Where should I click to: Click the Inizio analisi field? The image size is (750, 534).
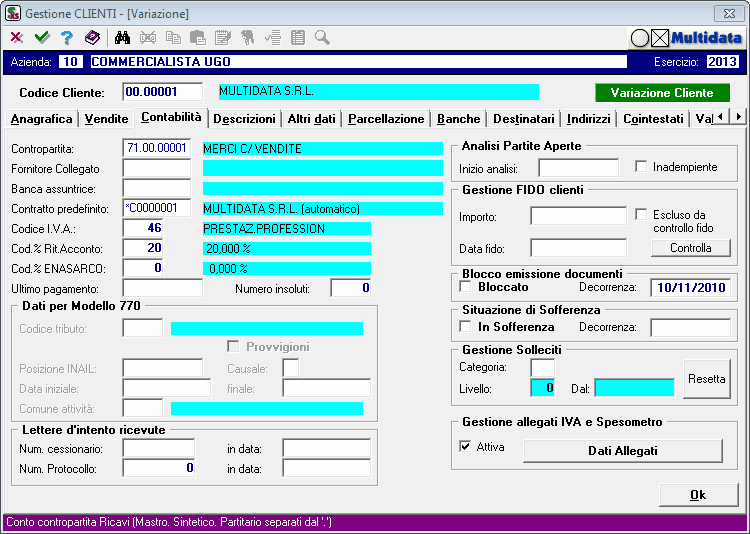pyautogui.click(x=578, y=168)
